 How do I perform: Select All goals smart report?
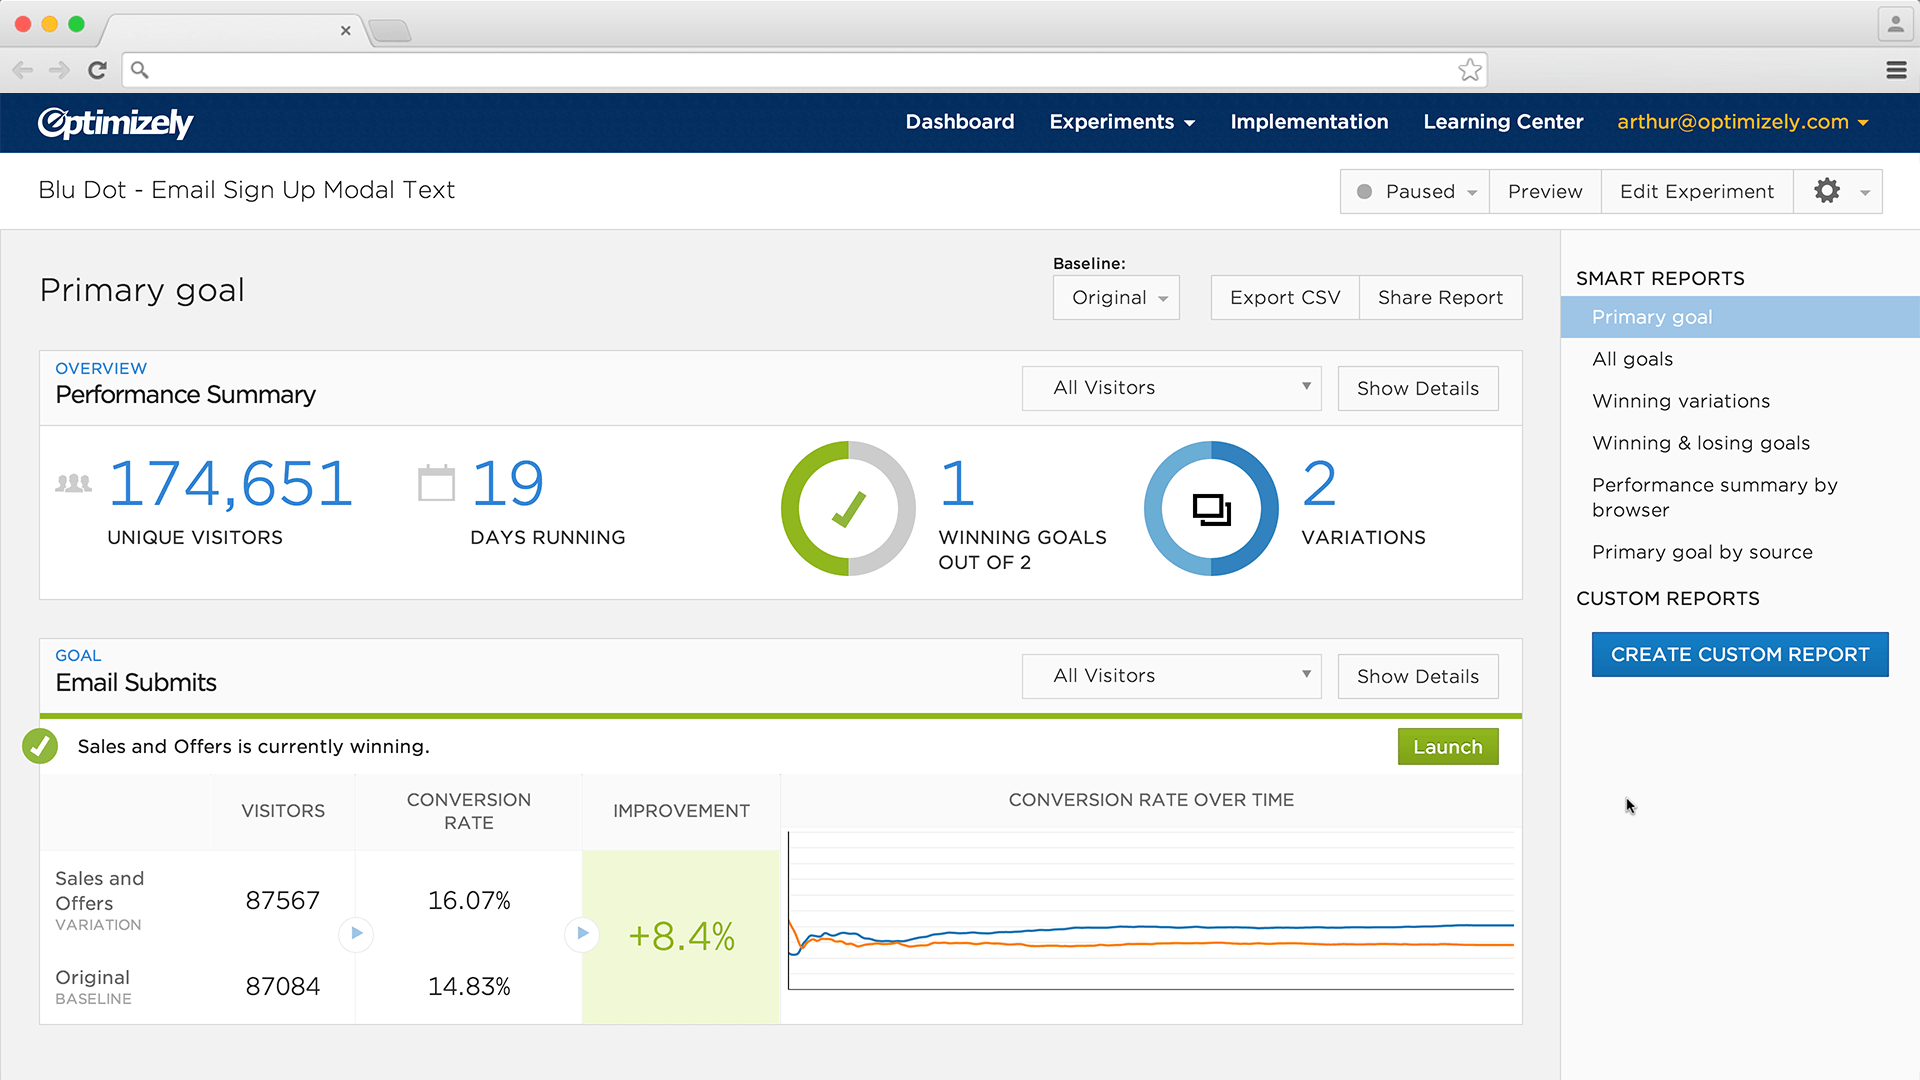click(1632, 359)
